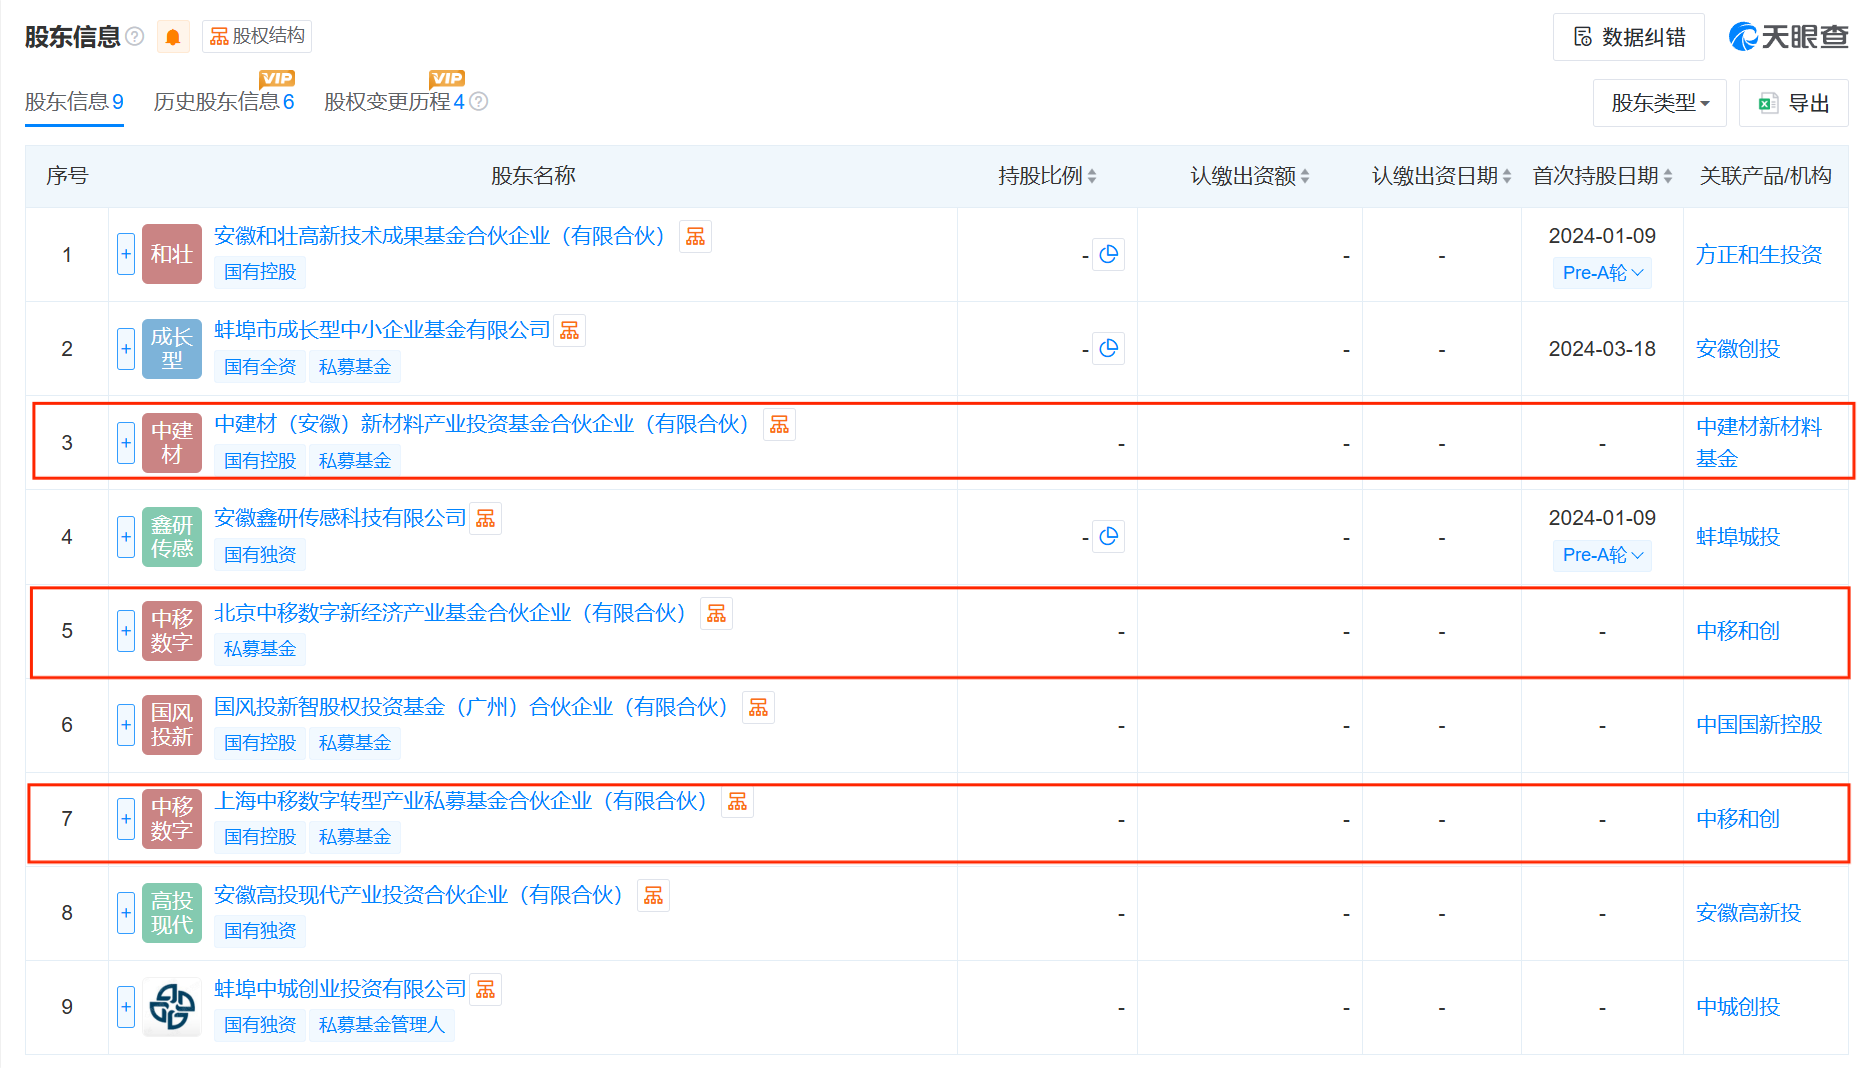Viewport: 1870px width, 1068px height.
Task: Open related institution 中国国新控股
Action: coord(1759,725)
